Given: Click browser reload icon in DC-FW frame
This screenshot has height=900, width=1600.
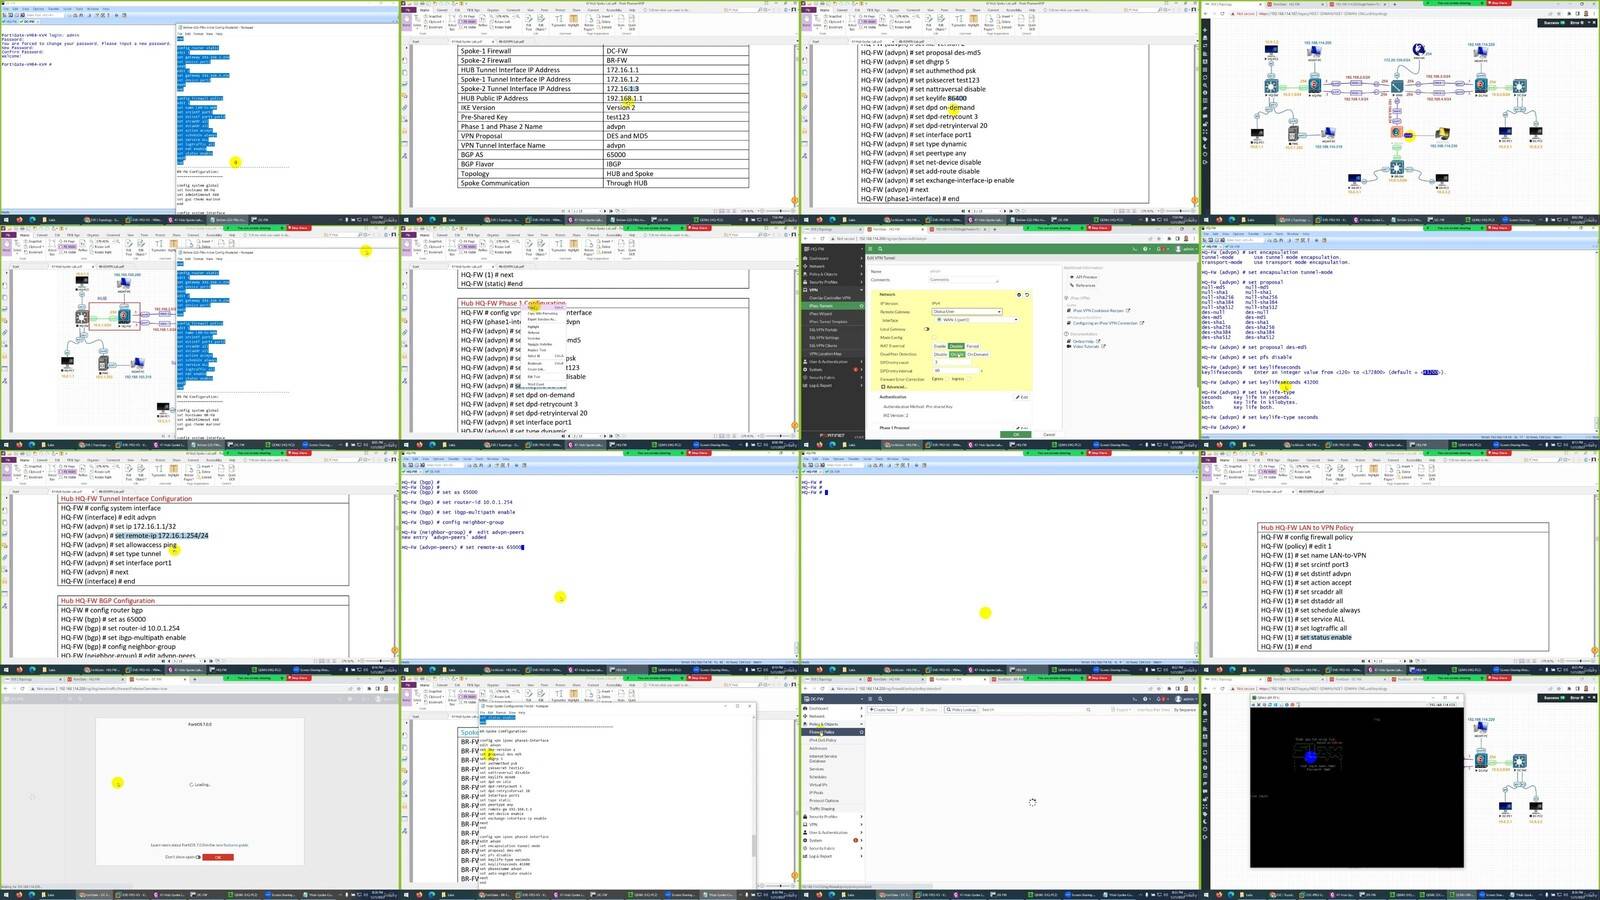Looking at the screenshot, I should point(822,688).
